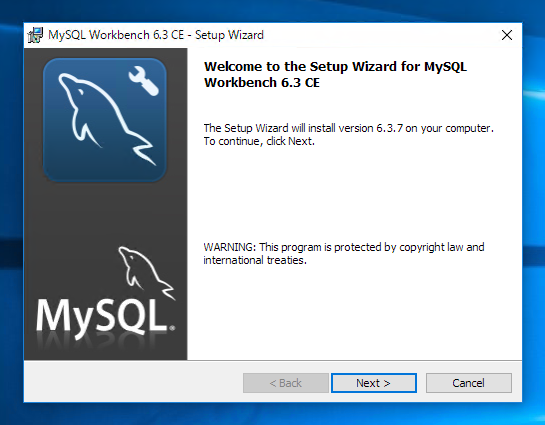Click the Next > button
This screenshot has width=545, height=425.
coord(374,383)
